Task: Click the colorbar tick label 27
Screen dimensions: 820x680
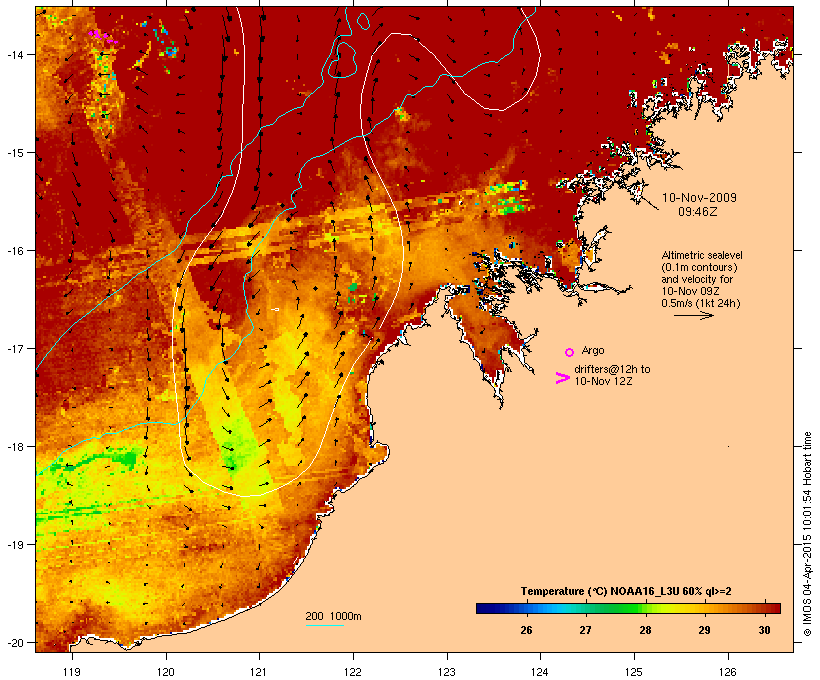Action: click(585, 630)
